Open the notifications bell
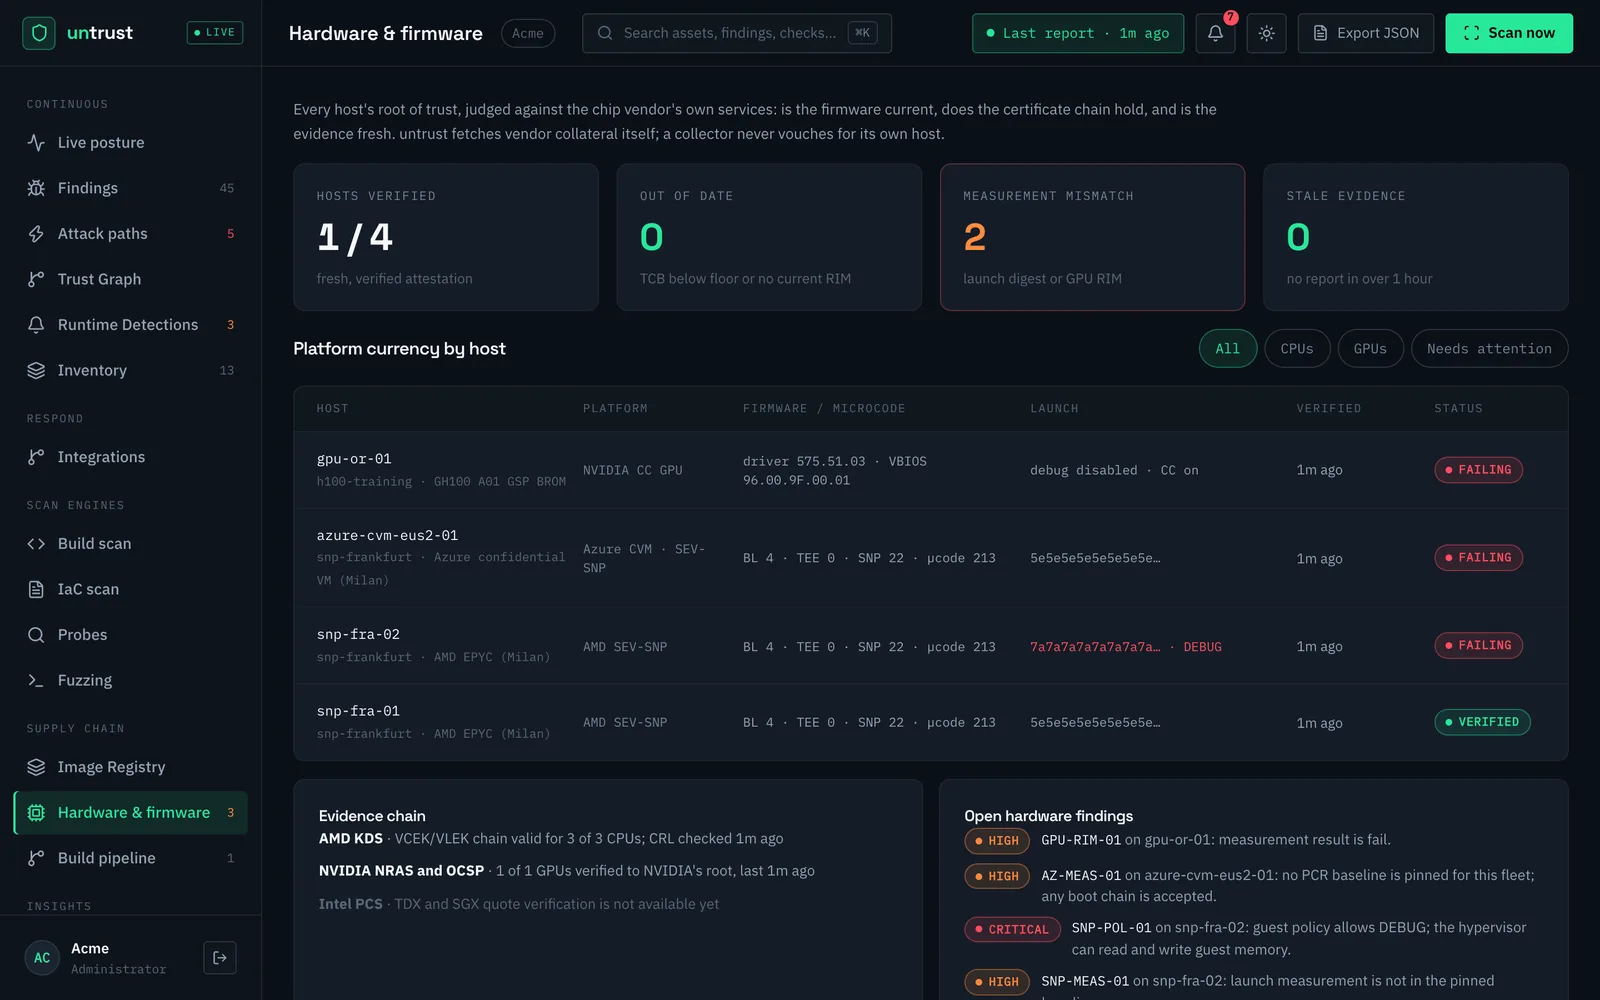Viewport: 1600px width, 1000px height. point(1215,33)
